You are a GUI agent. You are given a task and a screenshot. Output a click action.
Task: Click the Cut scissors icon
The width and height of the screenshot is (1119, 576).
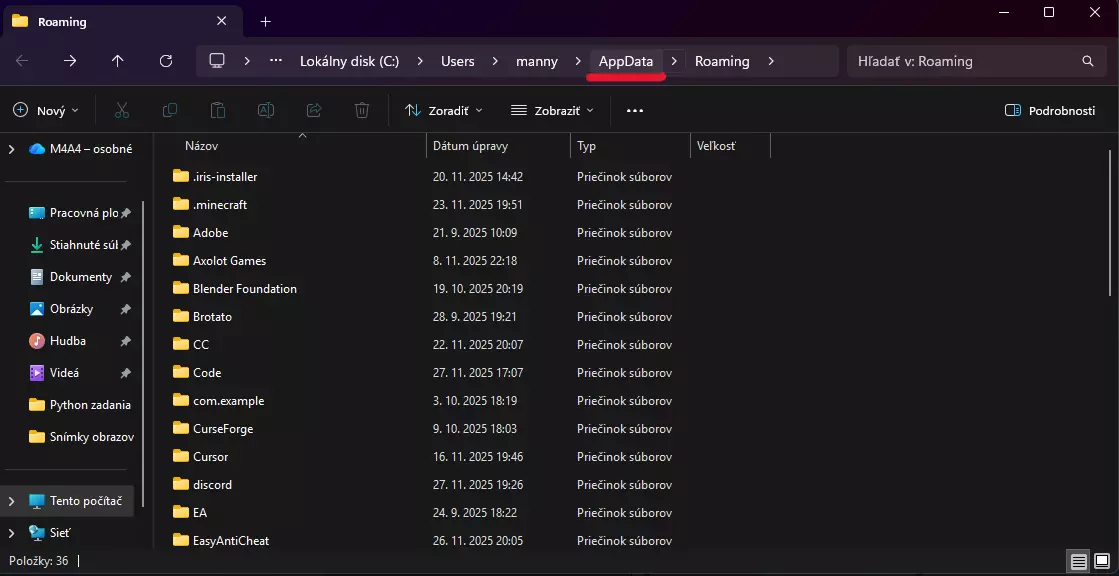tap(122, 110)
